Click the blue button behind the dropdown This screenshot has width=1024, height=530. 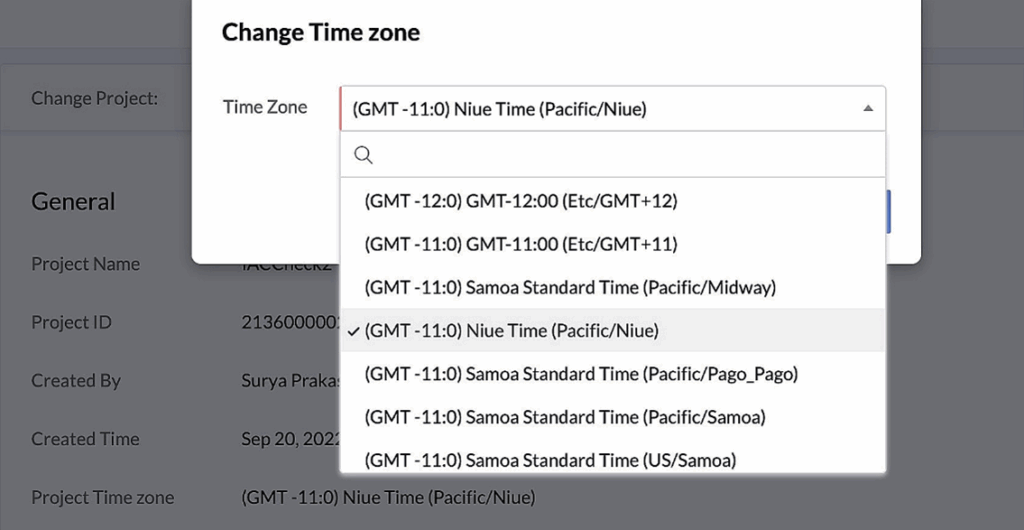[x=888, y=212]
